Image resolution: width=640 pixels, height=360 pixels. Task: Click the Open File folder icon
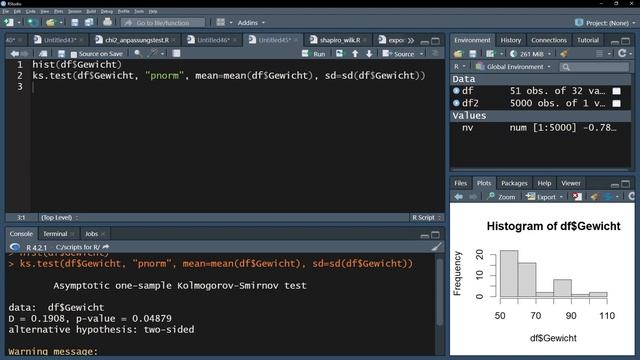[x=50, y=22]
